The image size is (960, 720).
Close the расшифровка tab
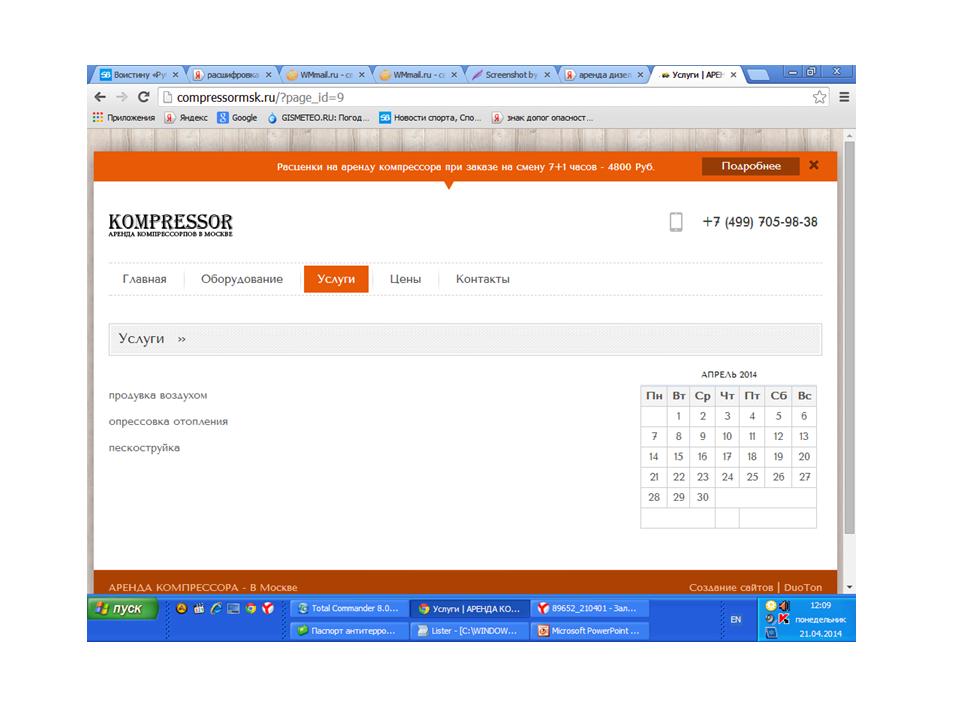point(268,75)
